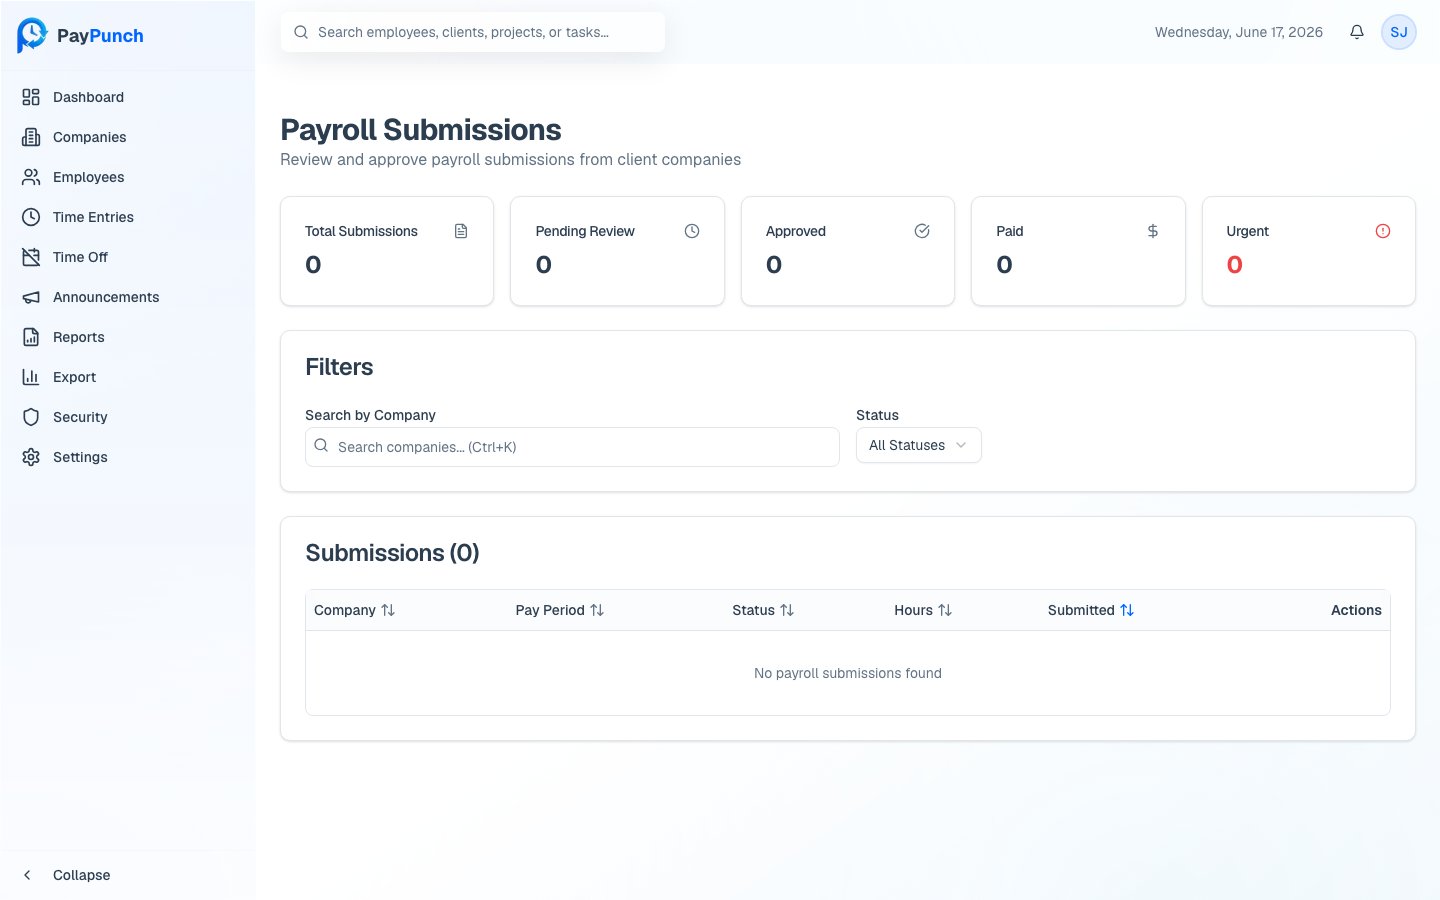1440x900 pixels.
Task: Click the Company column header
Action: click(x=345, y=610)
